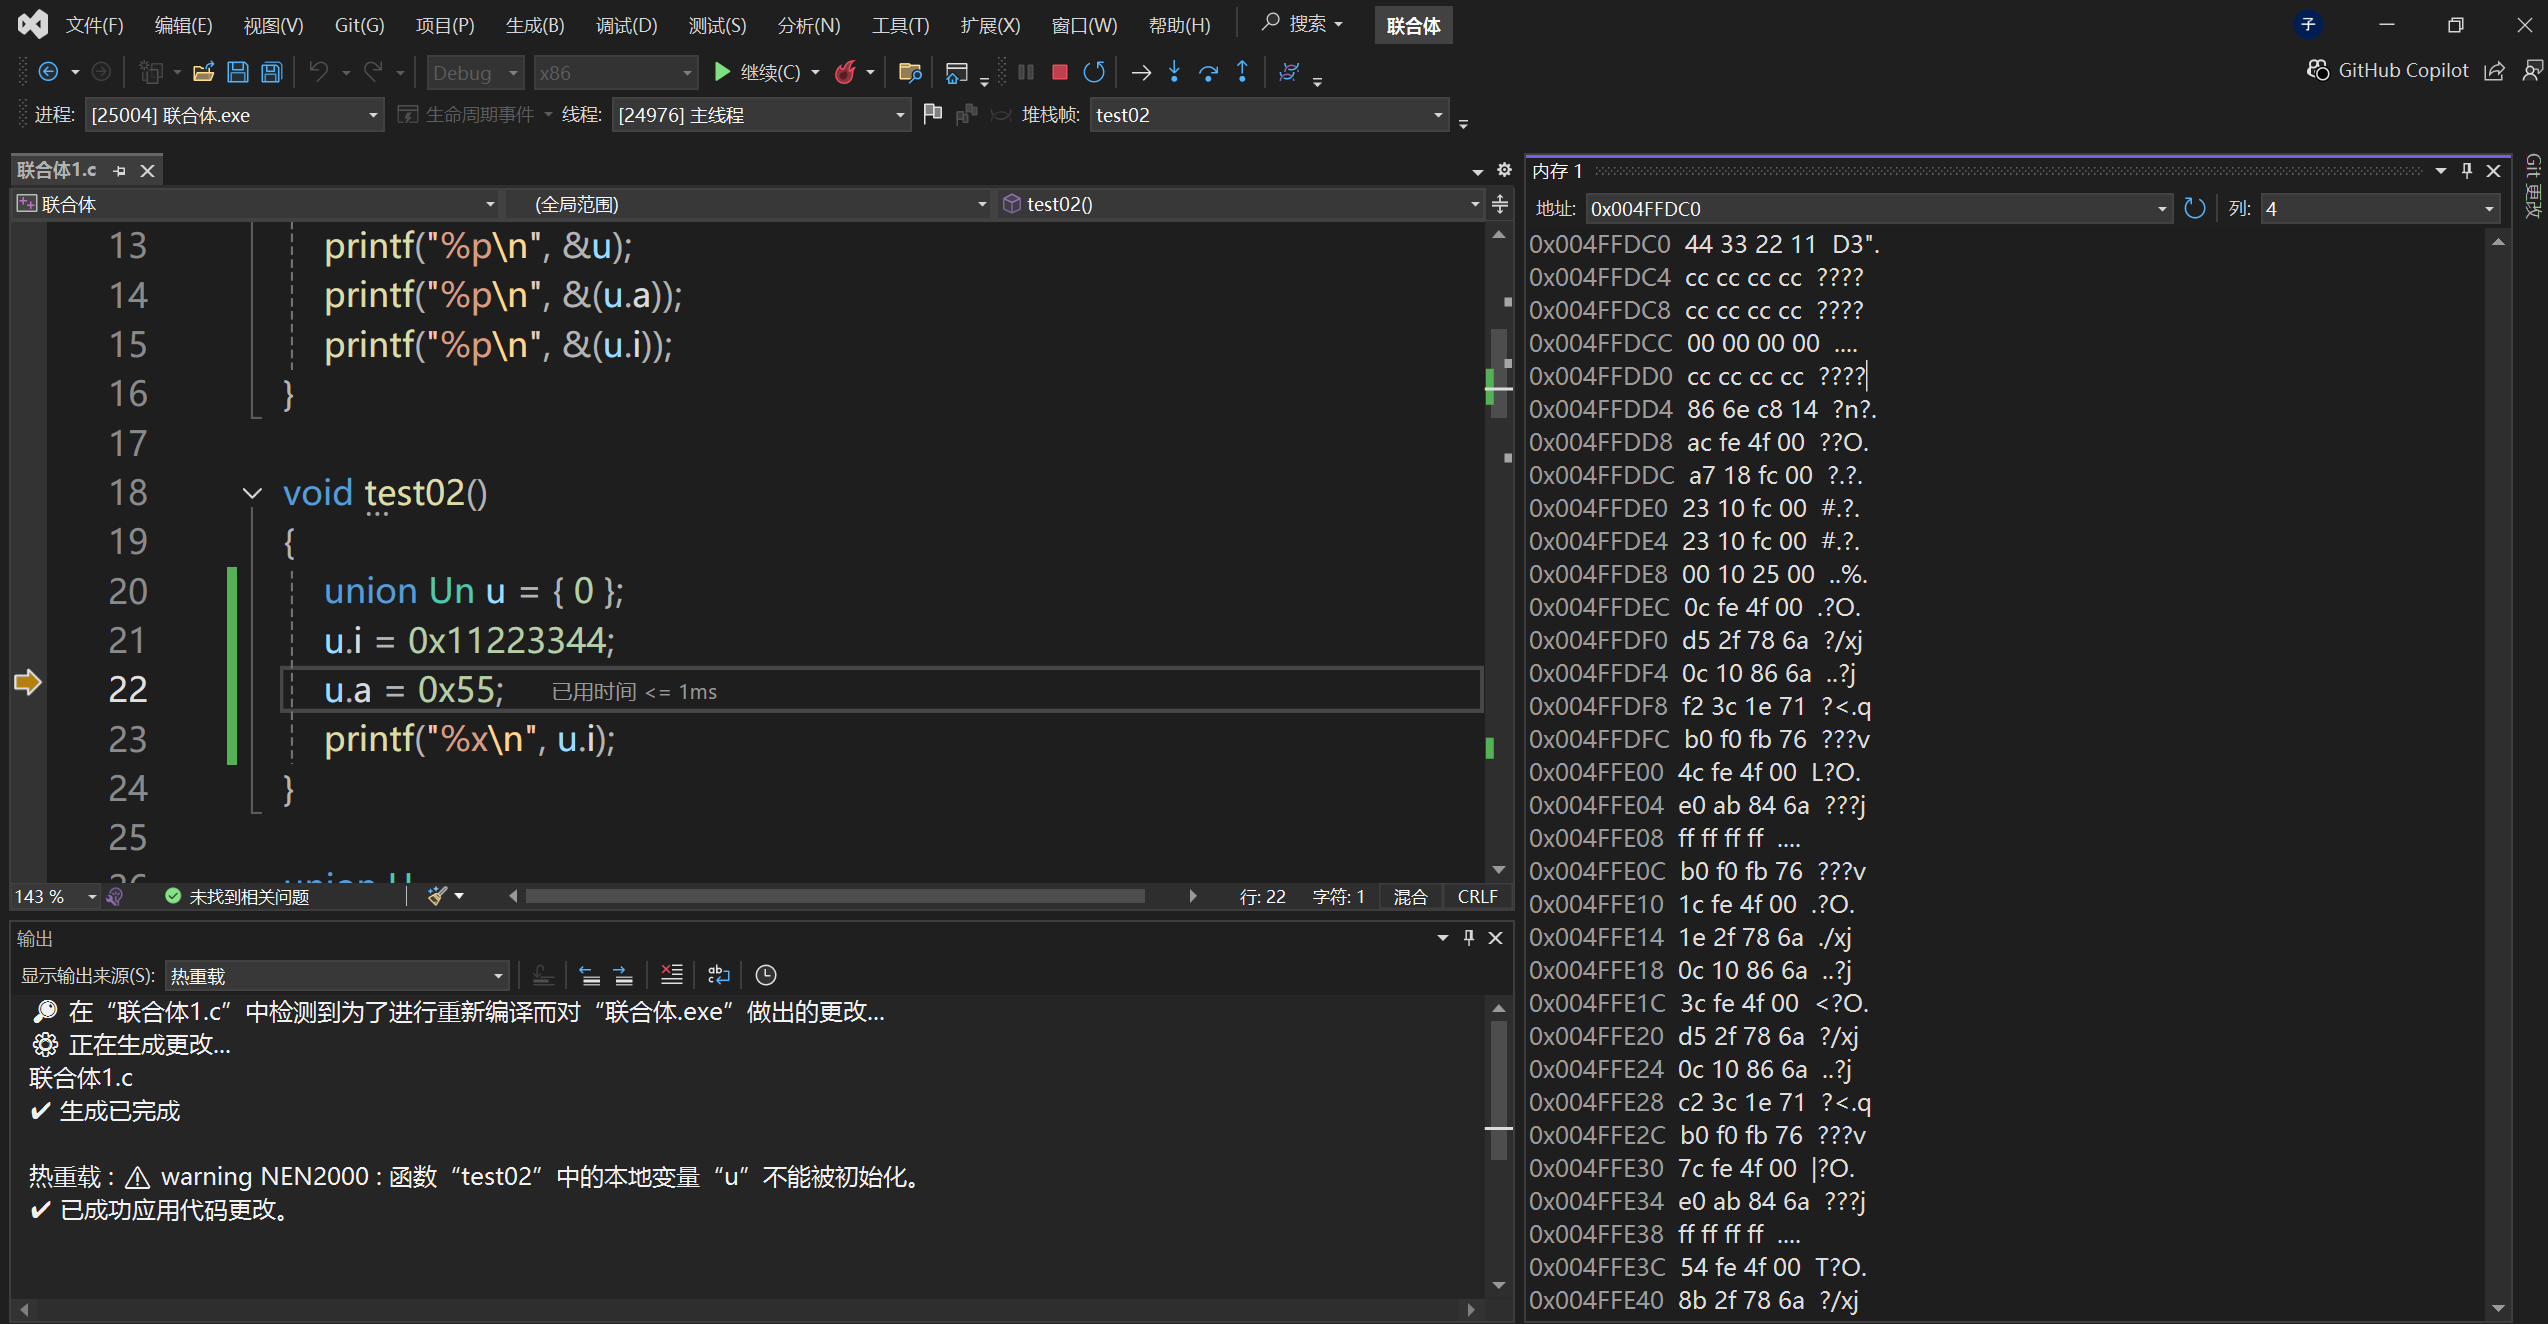This screenshot has height=1324, width=2548.
Task: Restart the debugging session
Action: [1094, 72]
